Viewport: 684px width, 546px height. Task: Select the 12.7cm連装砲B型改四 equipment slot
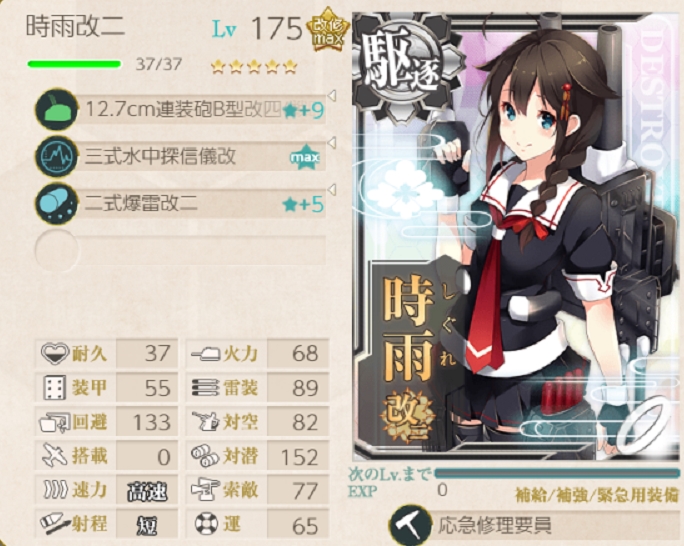[181, 109]
